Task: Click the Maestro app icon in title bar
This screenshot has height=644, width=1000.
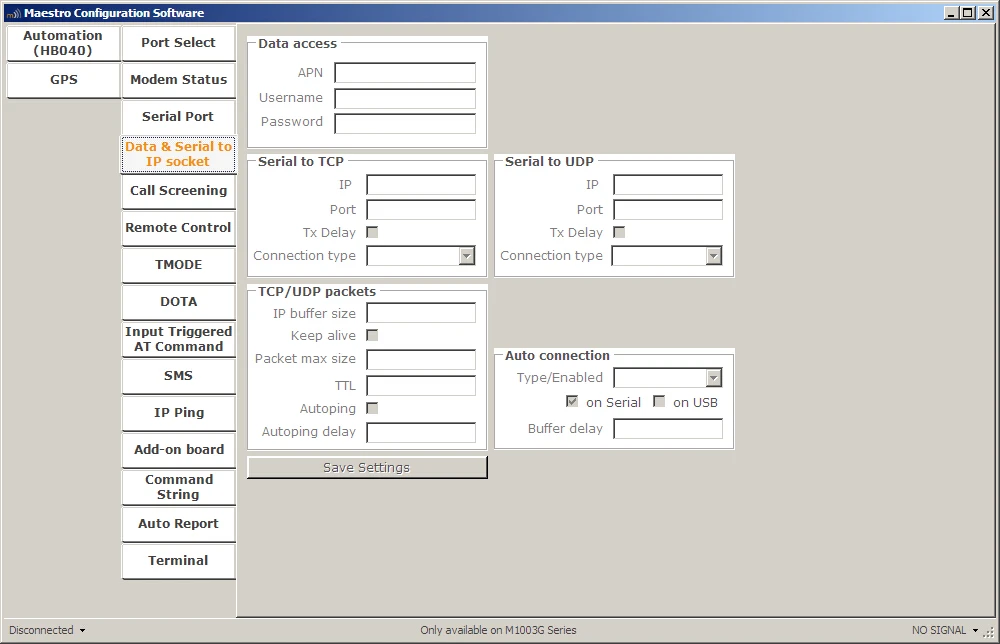Action: [x=13, y=13]
